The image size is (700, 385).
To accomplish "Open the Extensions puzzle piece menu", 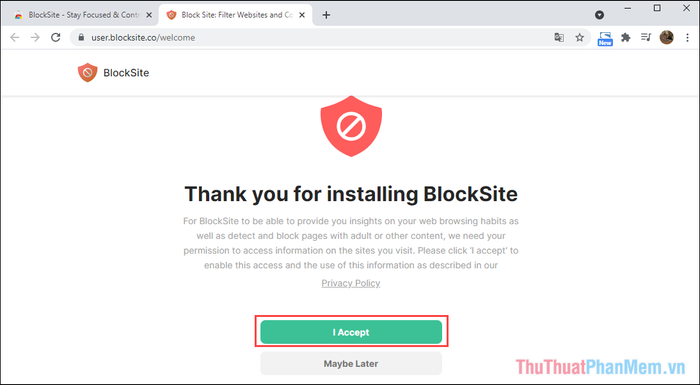I will [x=626, y=38].
